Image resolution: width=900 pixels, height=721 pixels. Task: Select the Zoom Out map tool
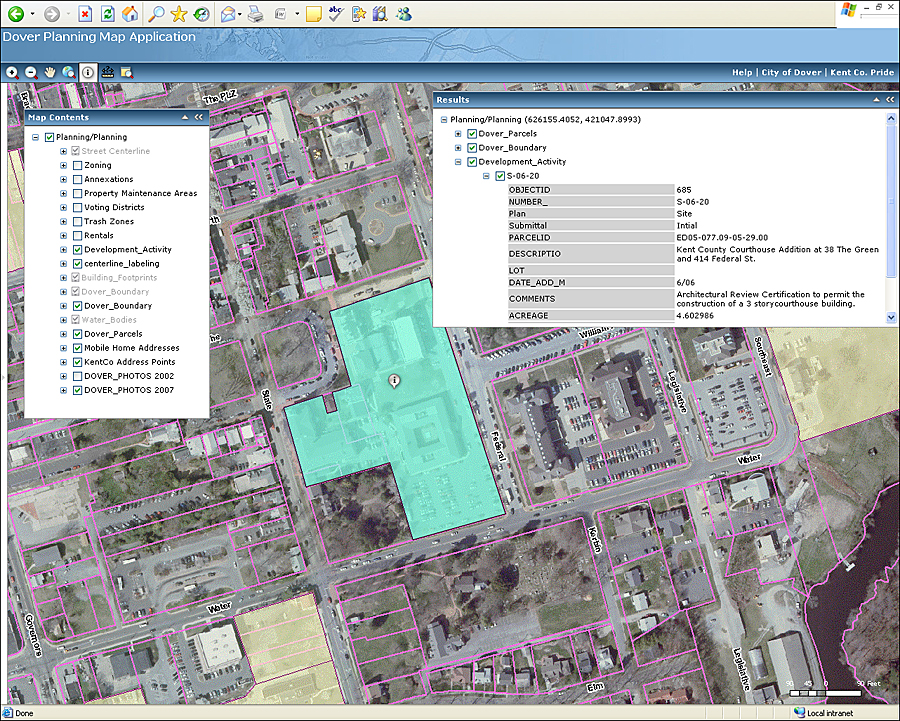[31, 73]
